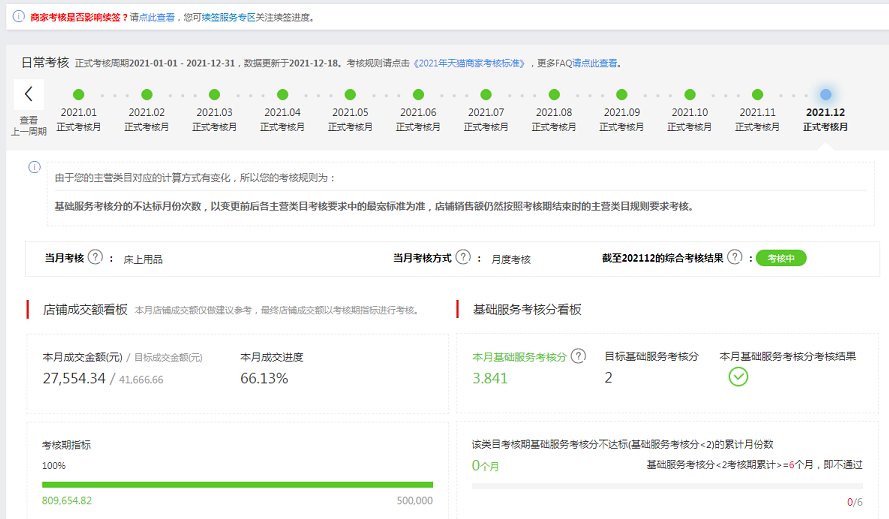Image resolution: width=889 pixels, height=519 pixels.
Task: Select the 2021.02 month marker
Action: (x=147, y=95)
